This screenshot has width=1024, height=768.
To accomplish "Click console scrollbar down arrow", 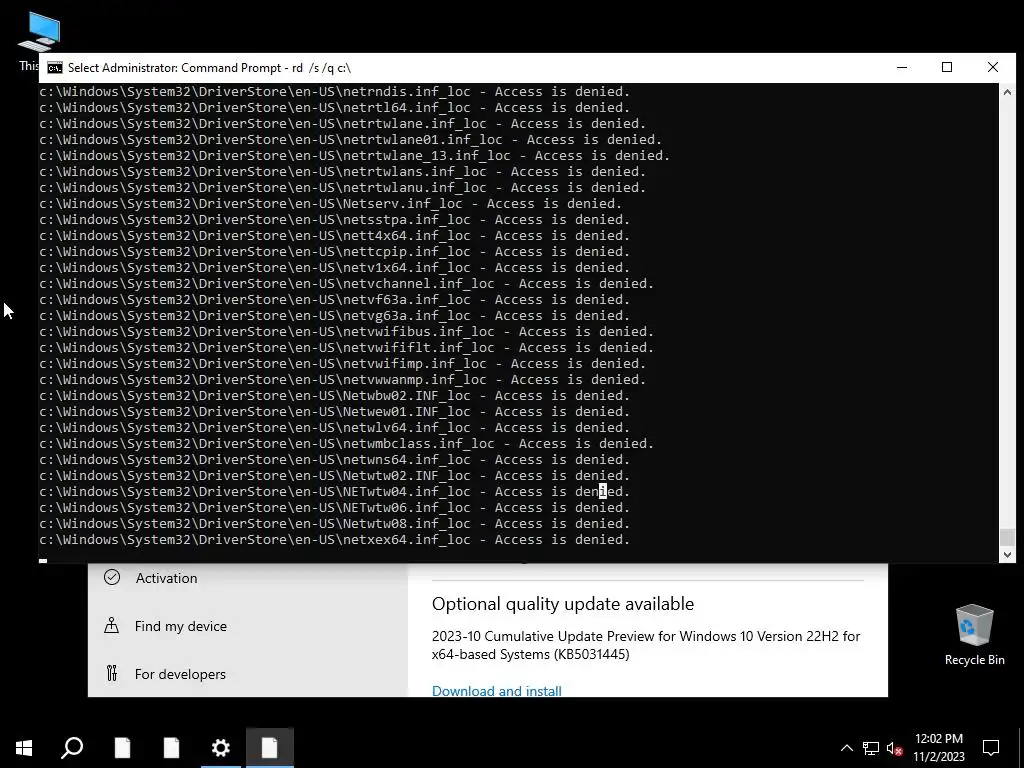I will pyautogui.click(x=1007, y=554).
